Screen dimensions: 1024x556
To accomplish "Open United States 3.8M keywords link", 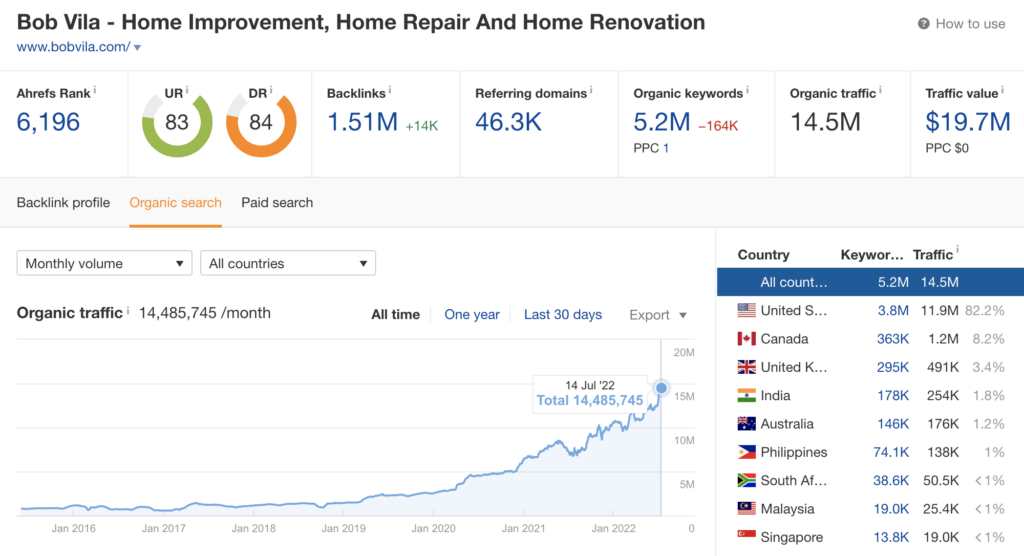I will pos(893,310).
